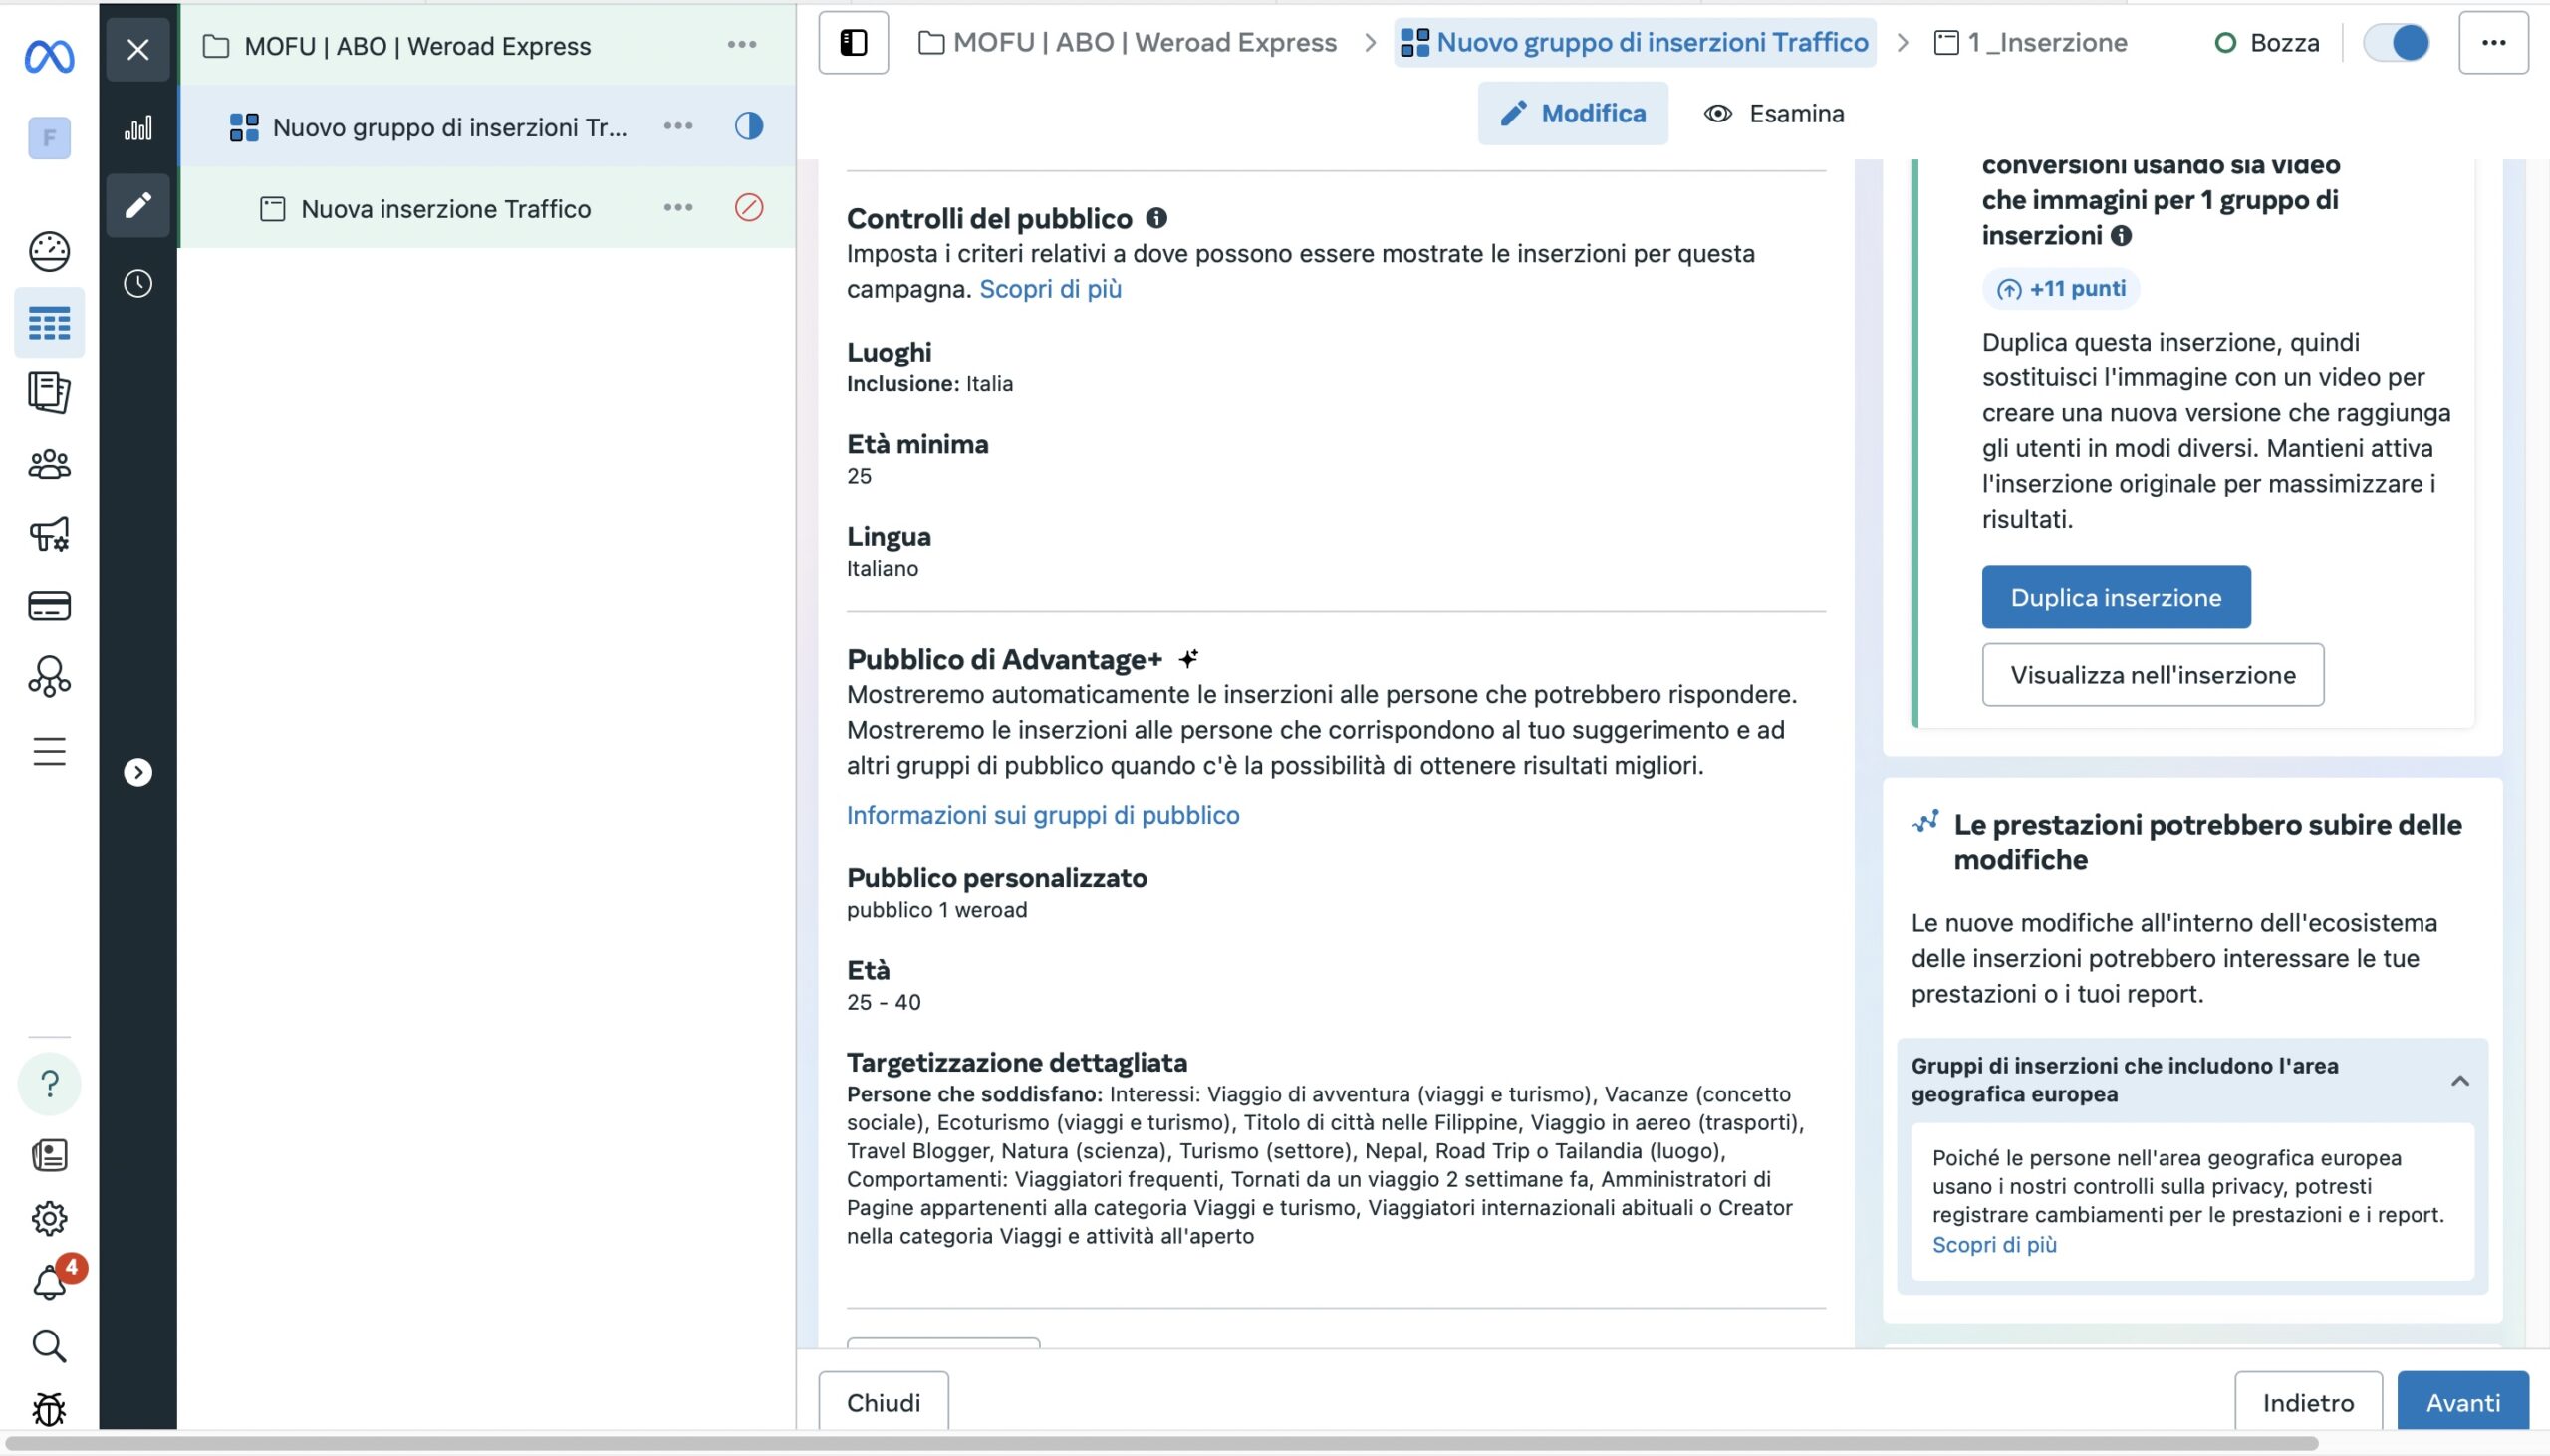
Task: Close the editing panel with X
Action: point(138,49)
